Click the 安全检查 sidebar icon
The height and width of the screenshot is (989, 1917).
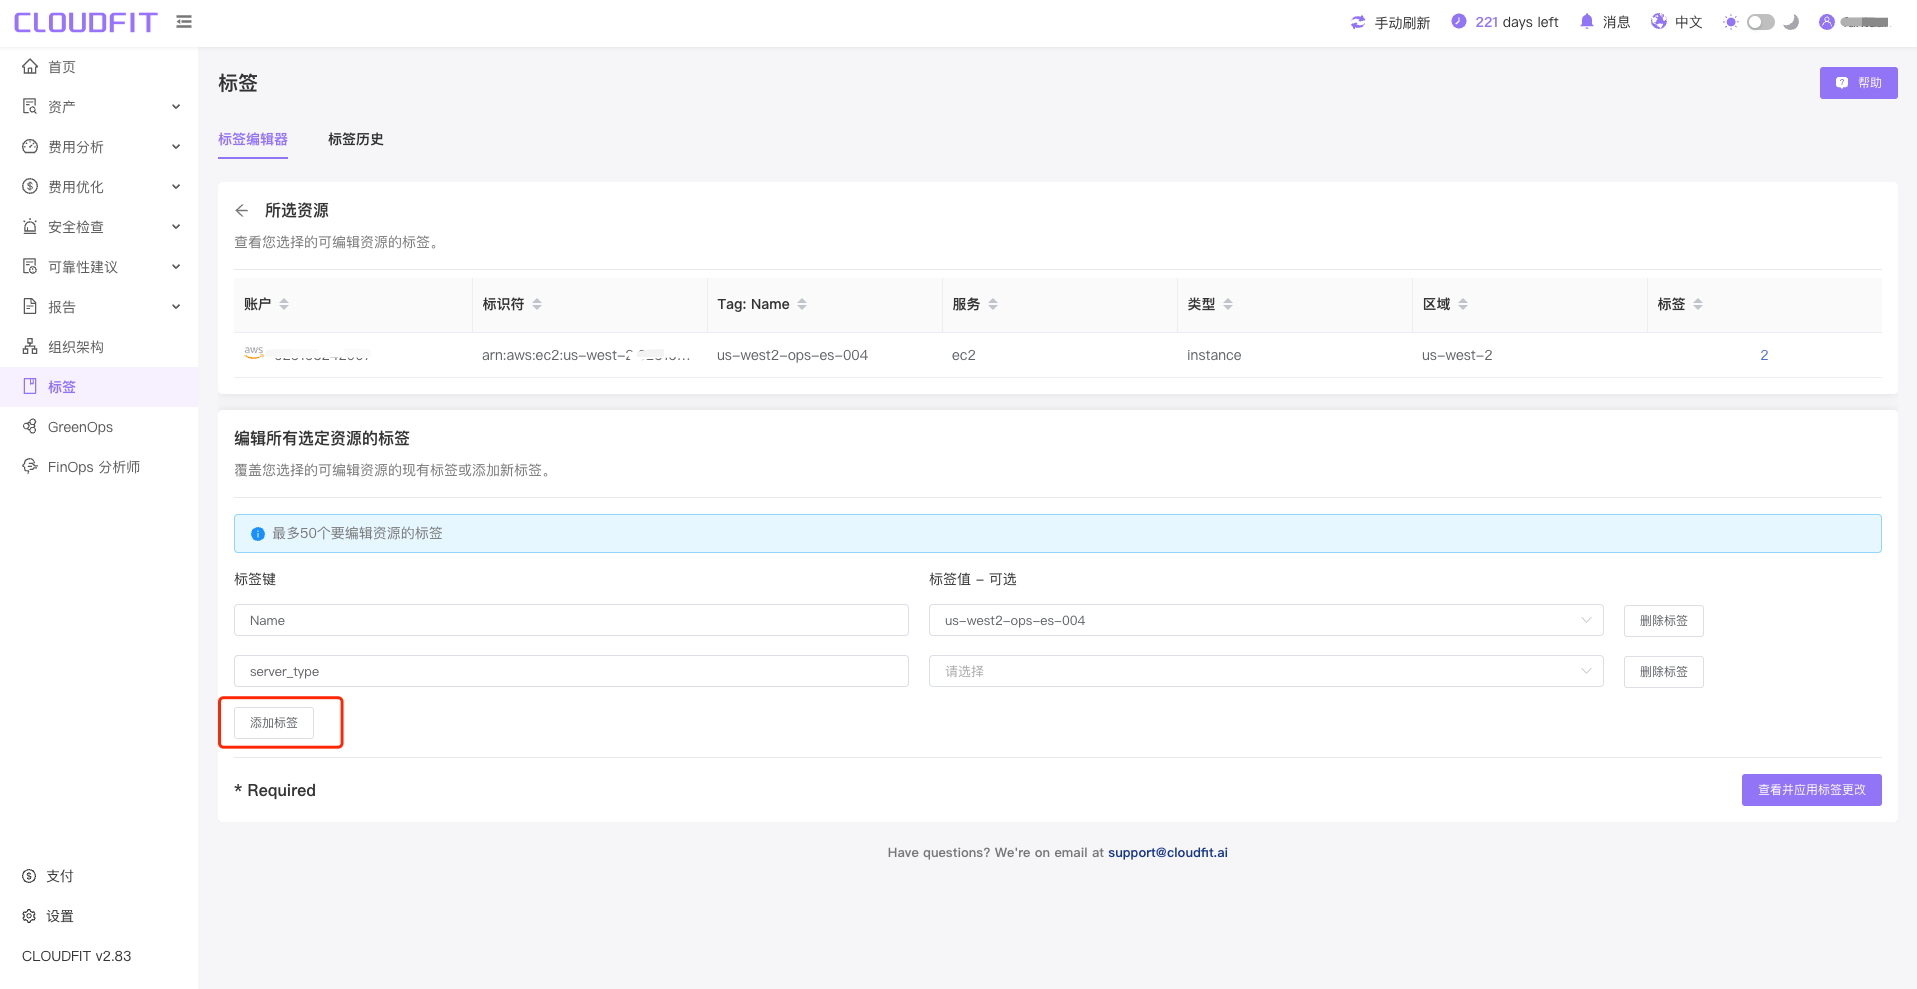pos(30,227)
